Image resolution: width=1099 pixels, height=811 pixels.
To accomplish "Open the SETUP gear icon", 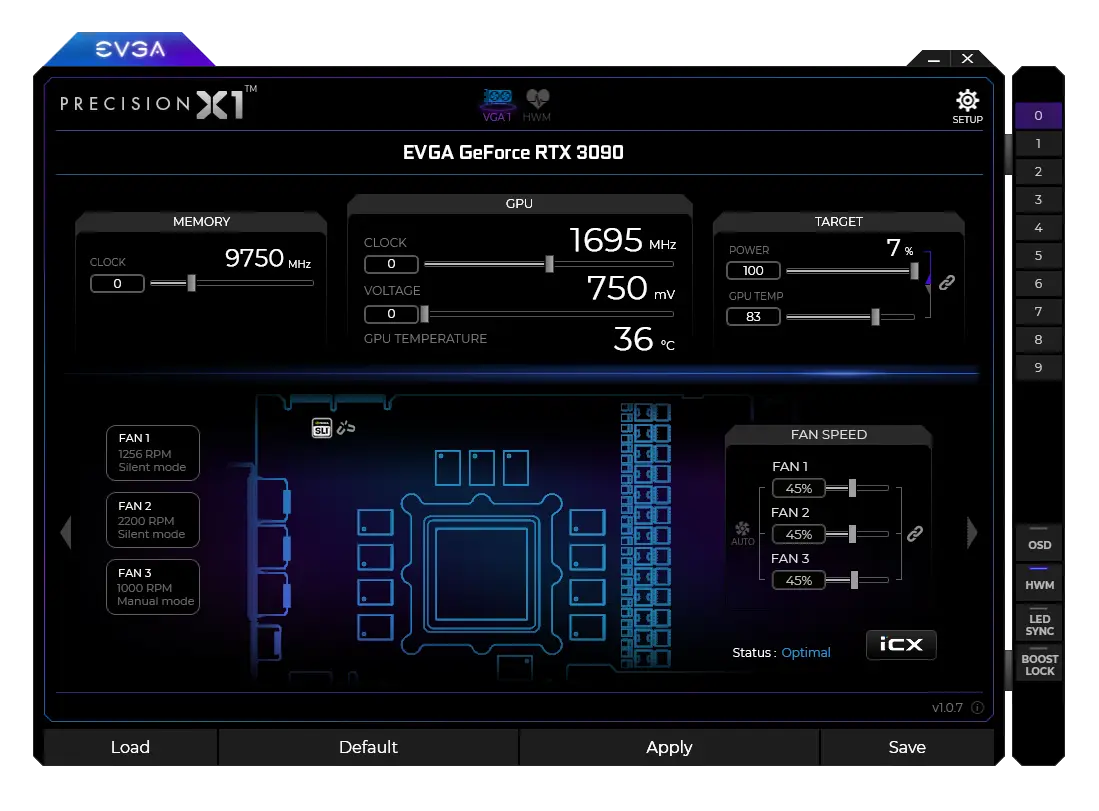I will coord(967,107).
